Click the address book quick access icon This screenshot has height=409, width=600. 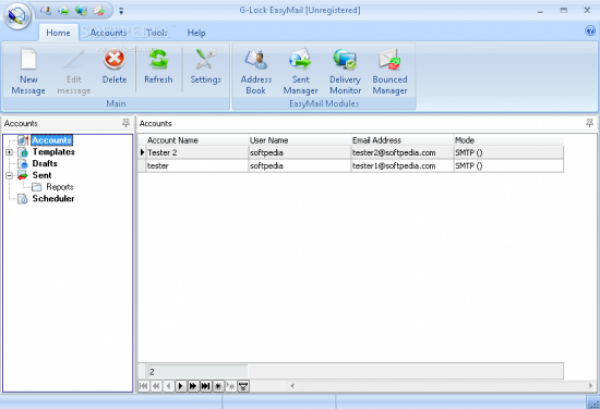pyautogui.click(x=46, y=10)
